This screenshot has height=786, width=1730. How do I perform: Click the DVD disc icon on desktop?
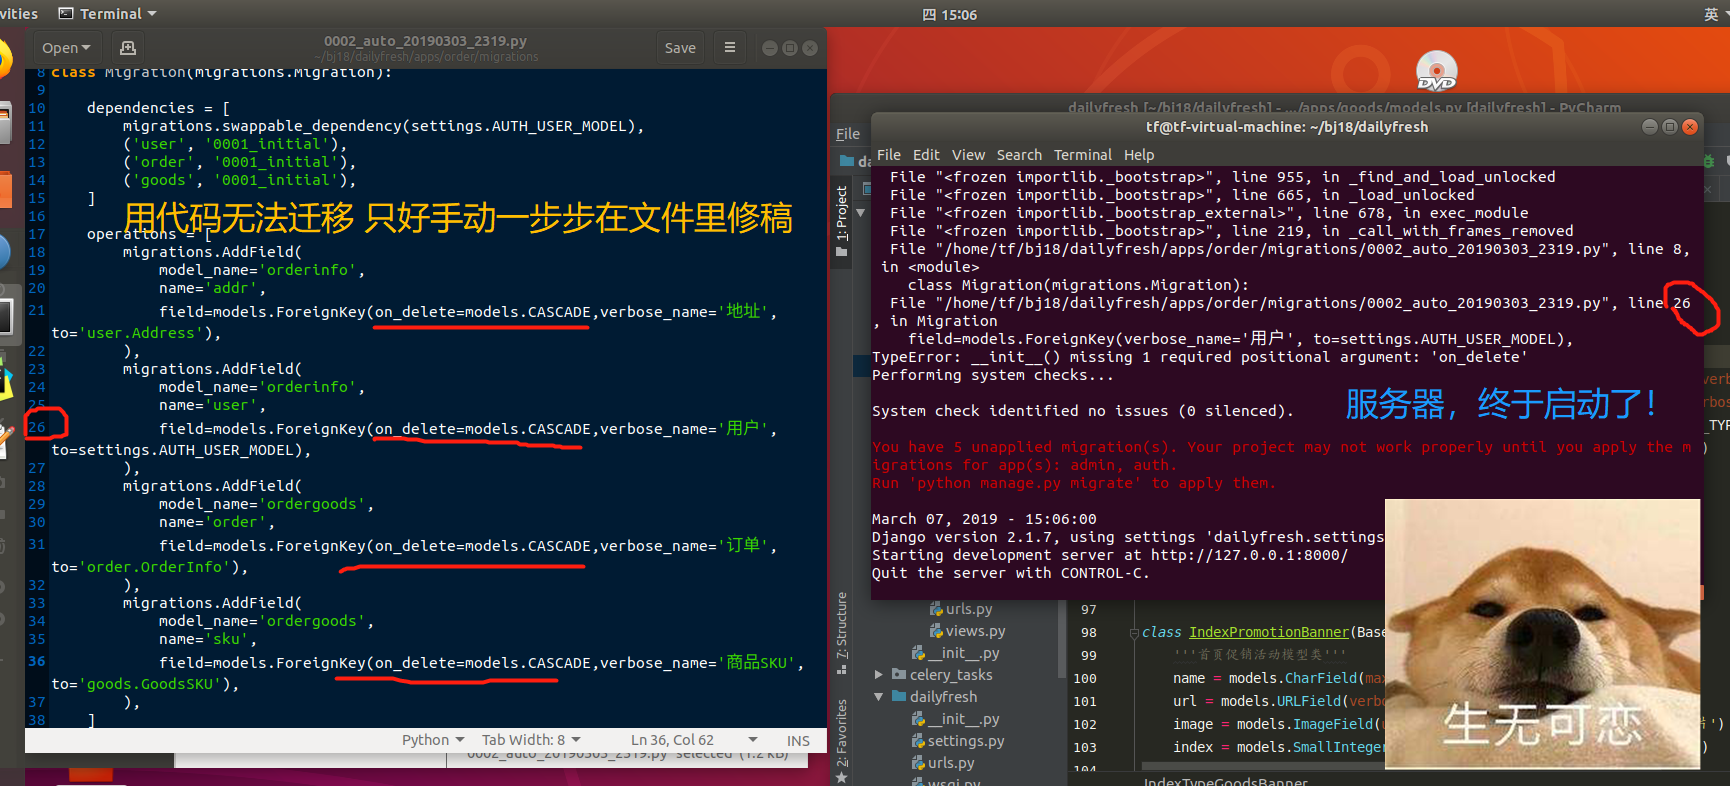click(1436, 70)
